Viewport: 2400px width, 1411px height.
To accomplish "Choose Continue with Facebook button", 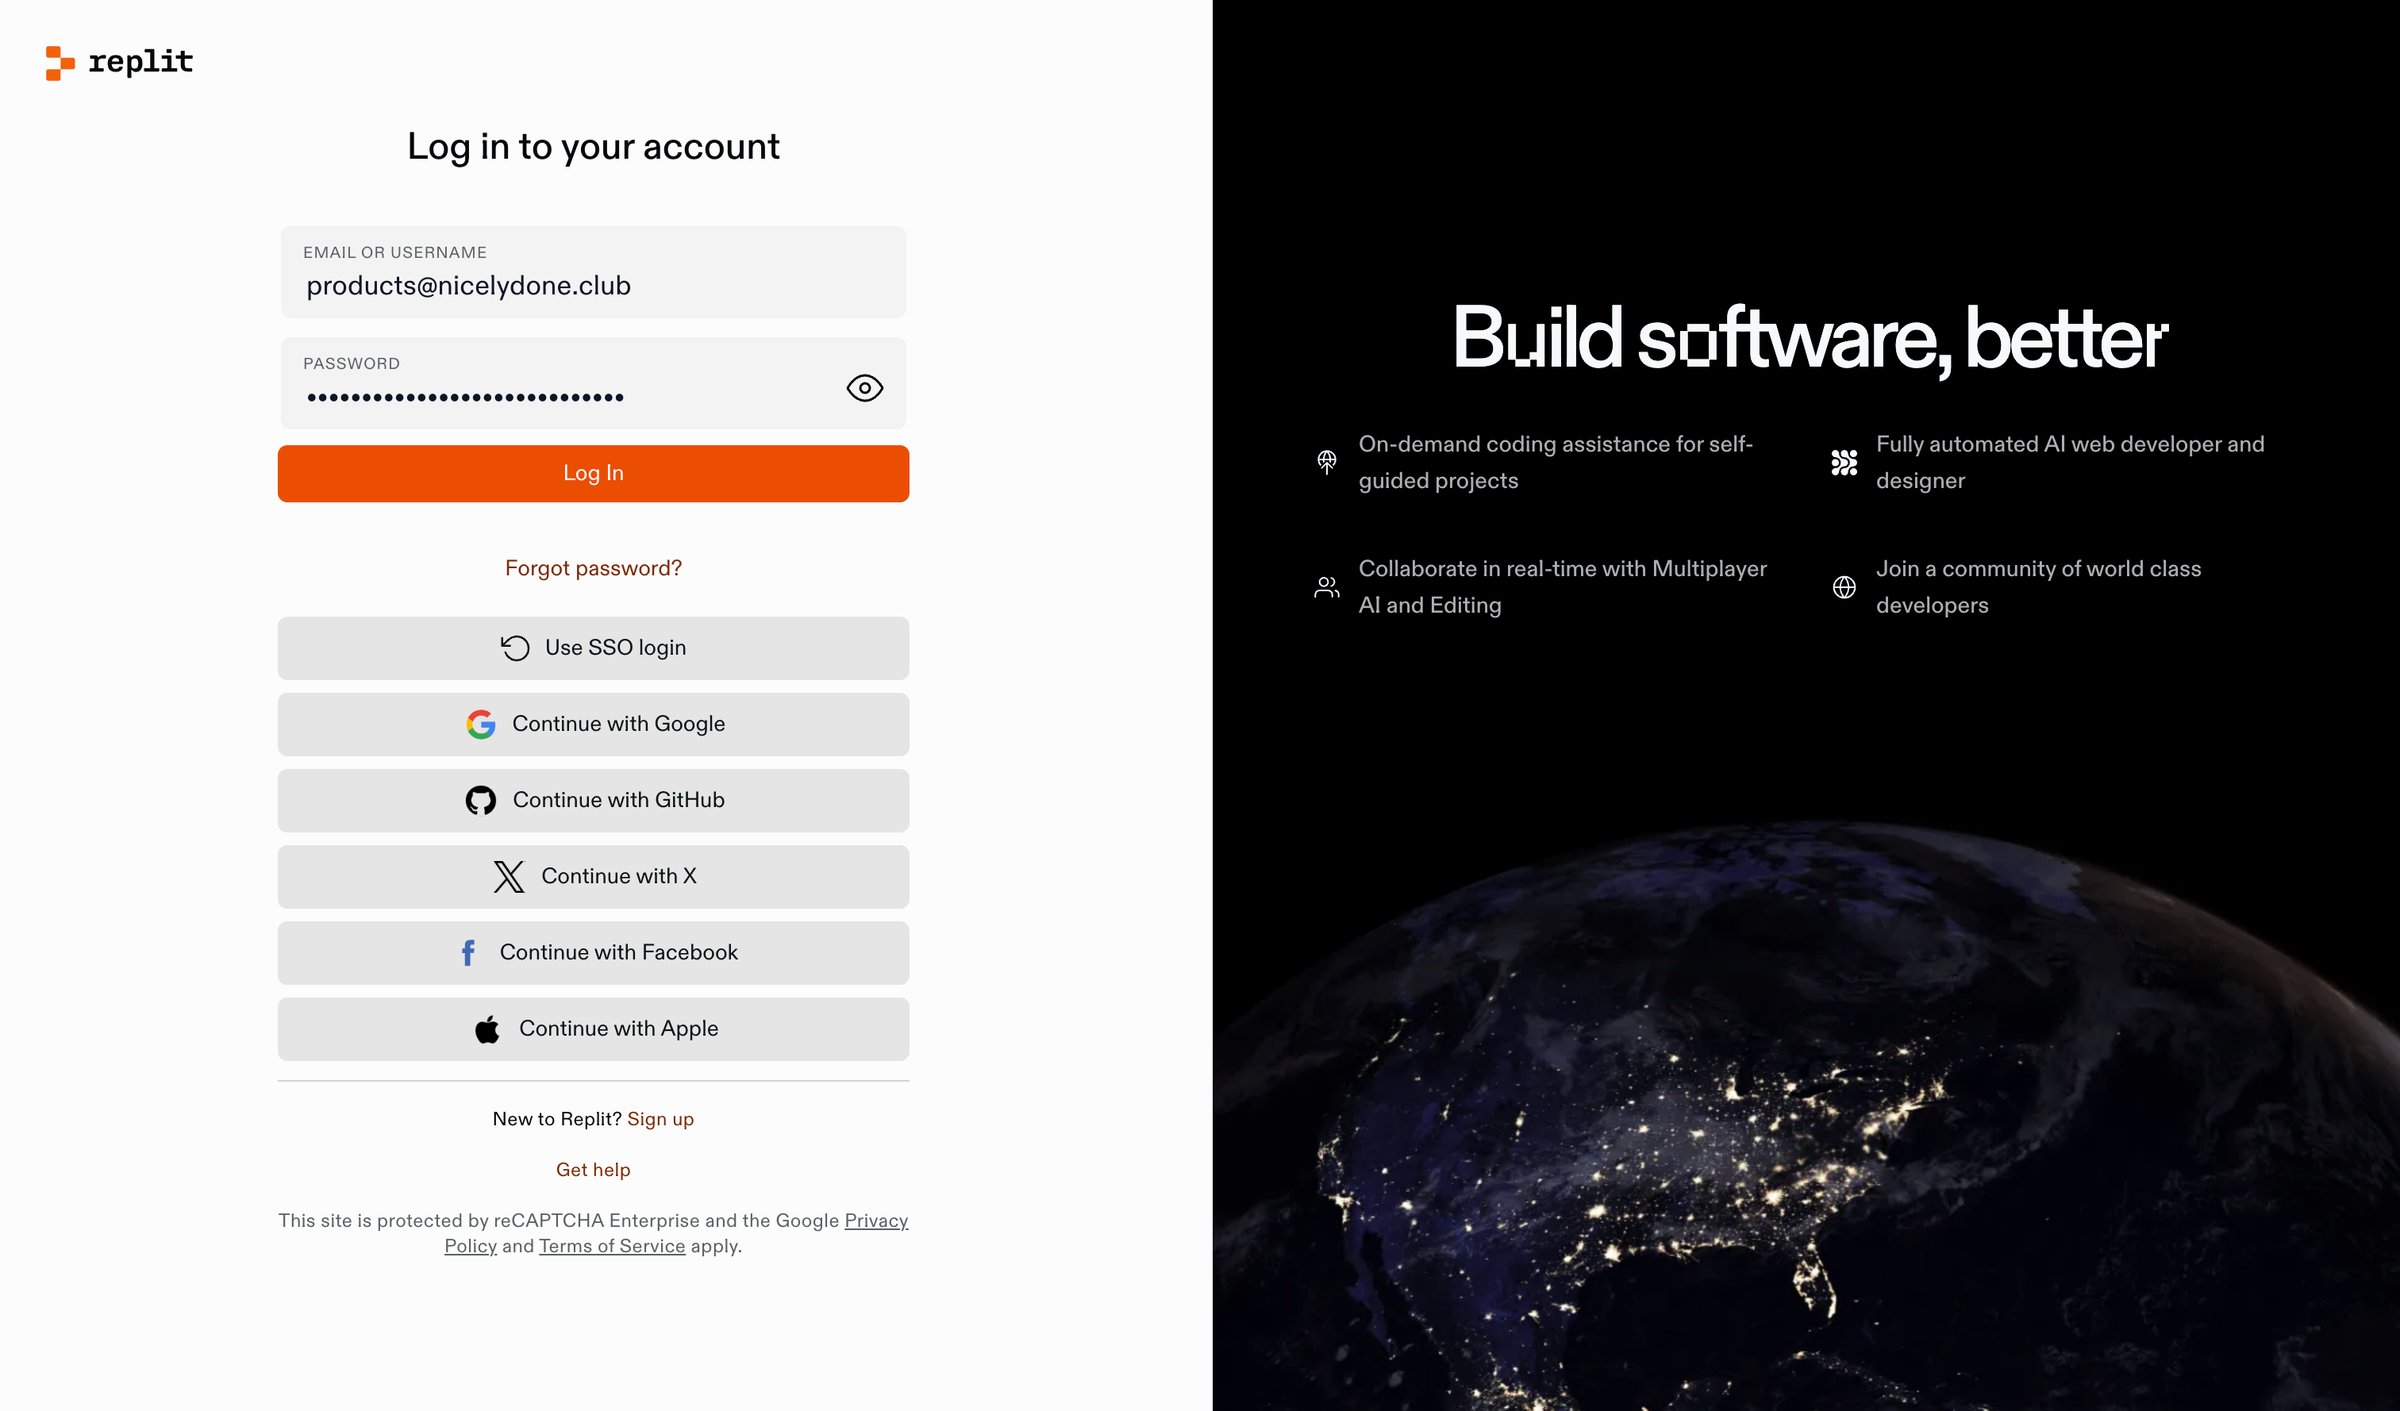I will (x=593, y=953).
